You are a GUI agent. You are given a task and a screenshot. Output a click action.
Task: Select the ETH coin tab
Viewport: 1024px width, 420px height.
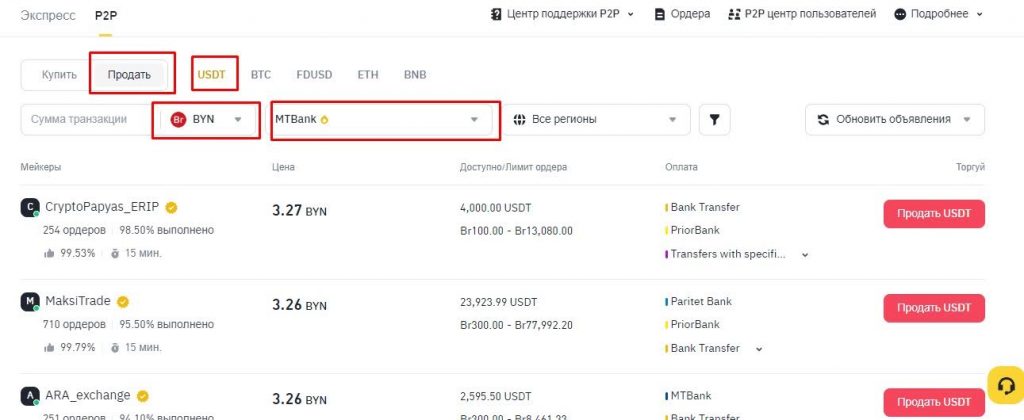(x=368, y=74)
